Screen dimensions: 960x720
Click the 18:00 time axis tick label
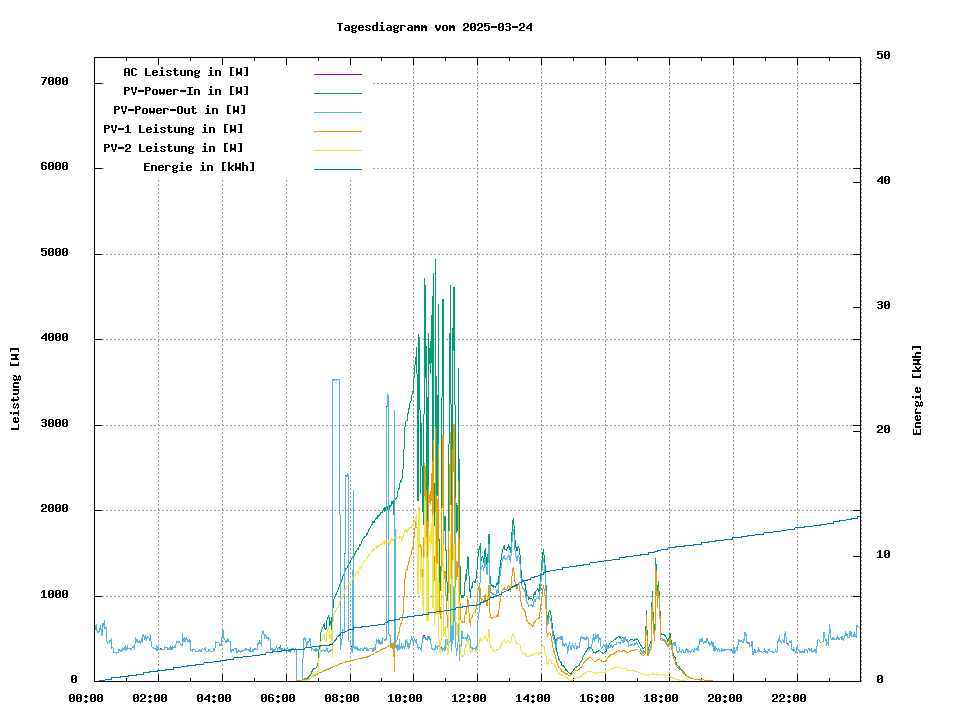point(659,698)
